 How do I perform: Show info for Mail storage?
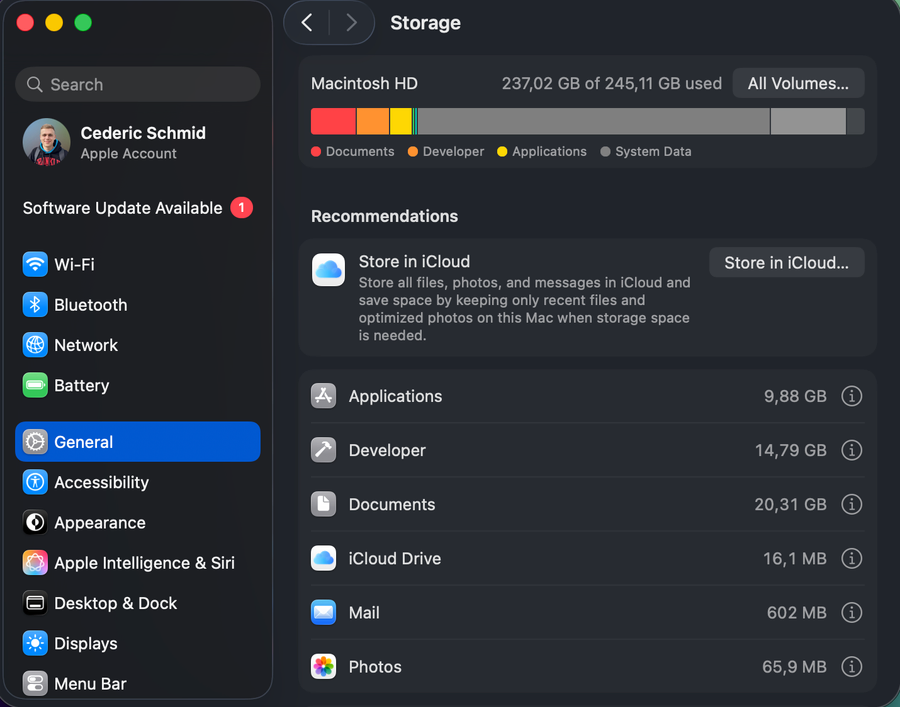(852, 612)
